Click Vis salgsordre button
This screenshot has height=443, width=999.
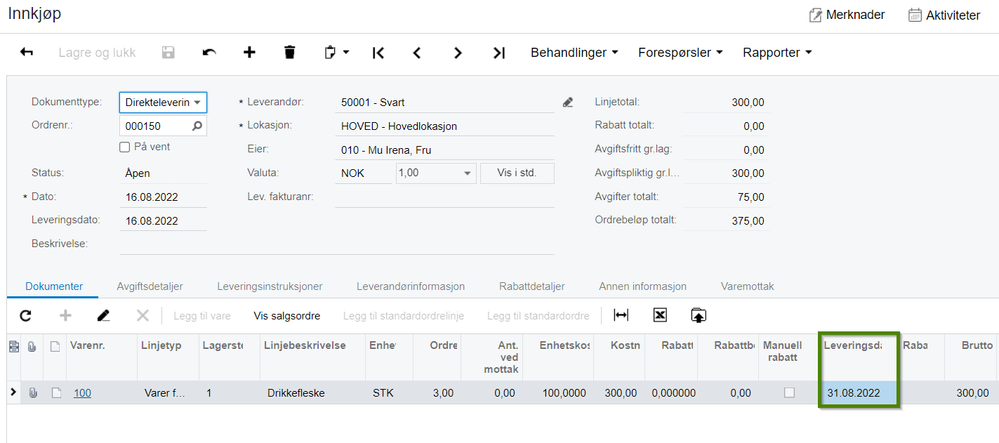tap(287, 316)
